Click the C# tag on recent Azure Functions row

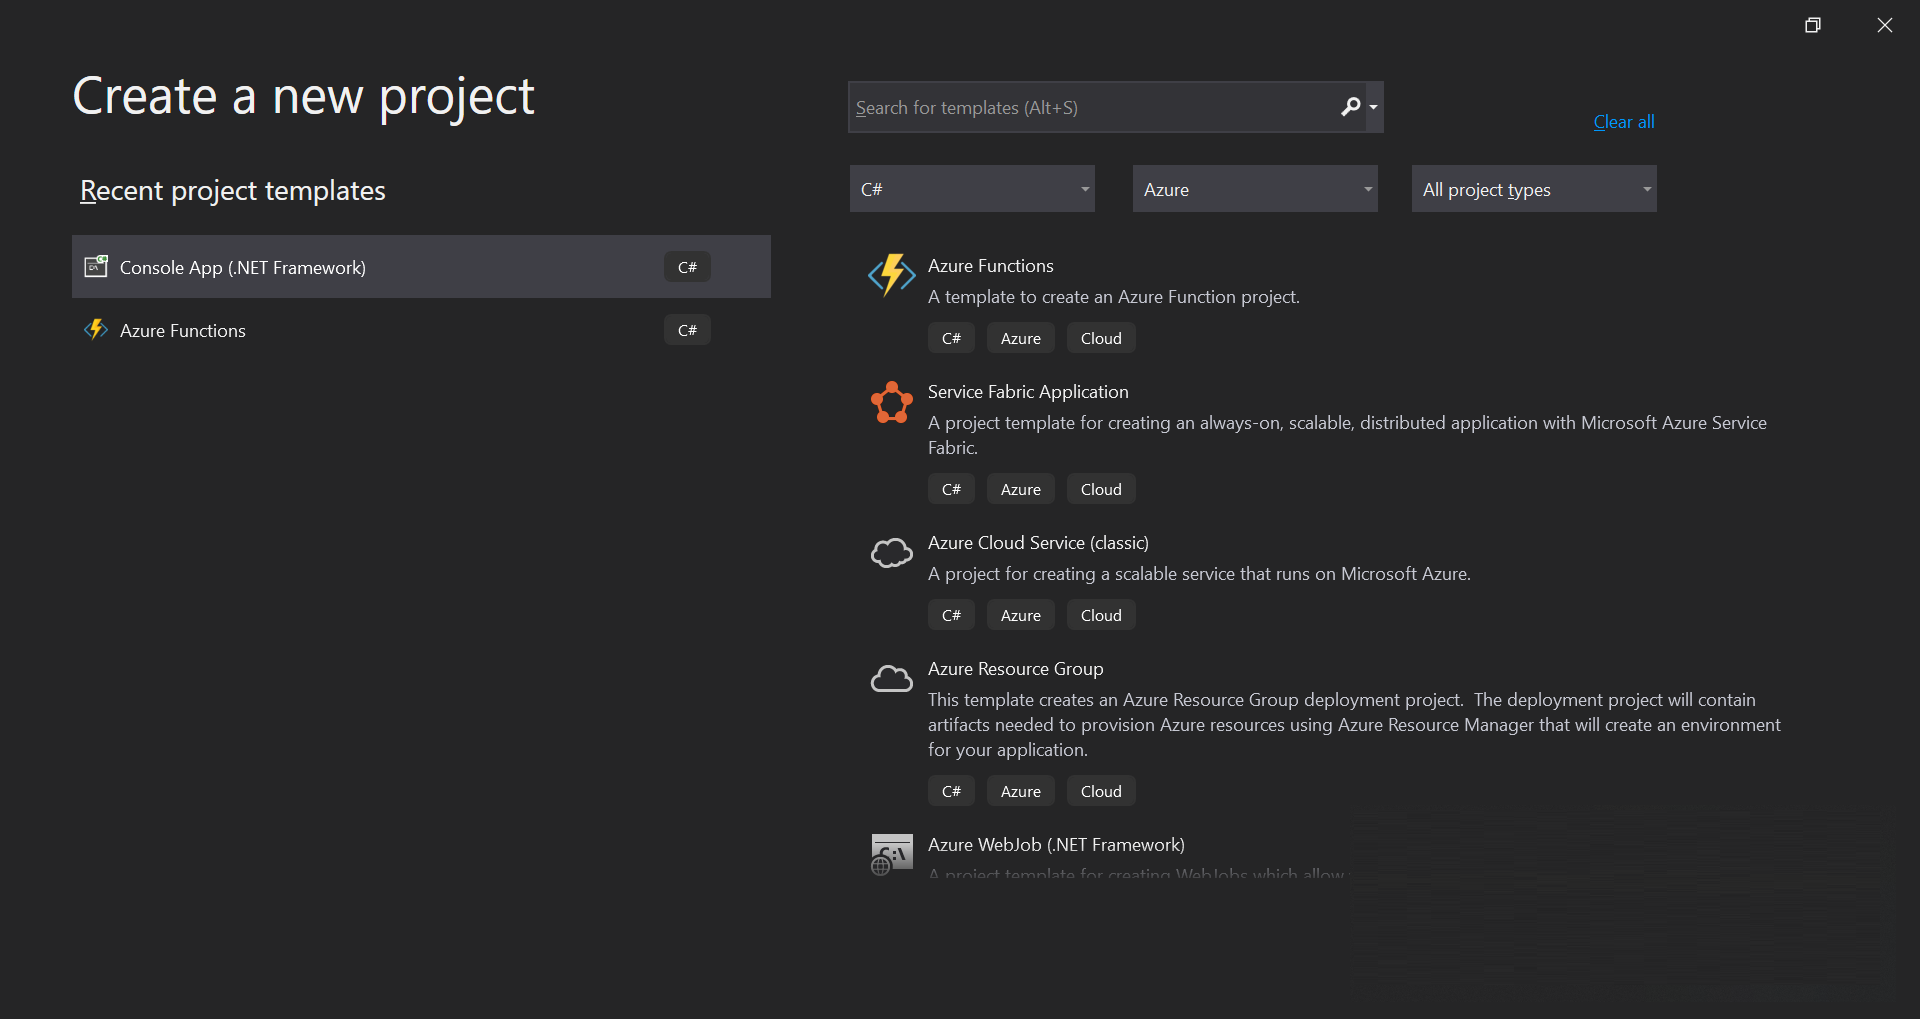pos(687,330)
